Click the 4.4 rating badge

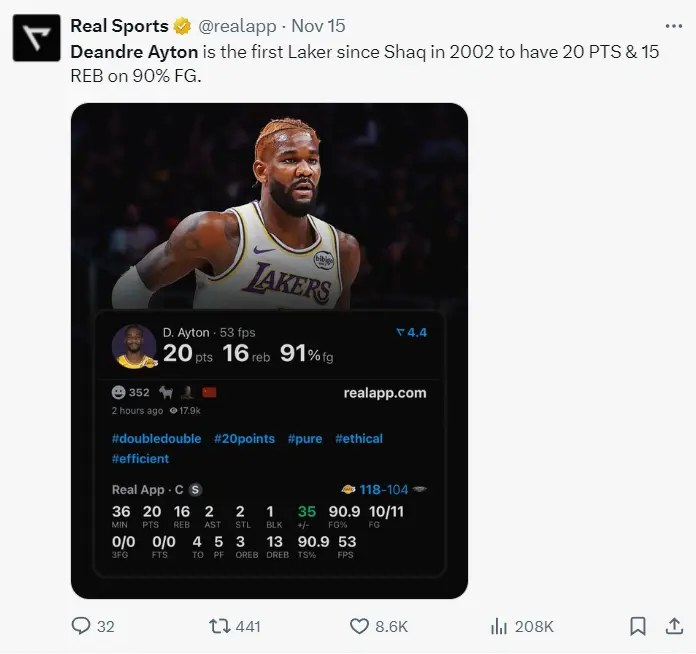coord(411,332)
